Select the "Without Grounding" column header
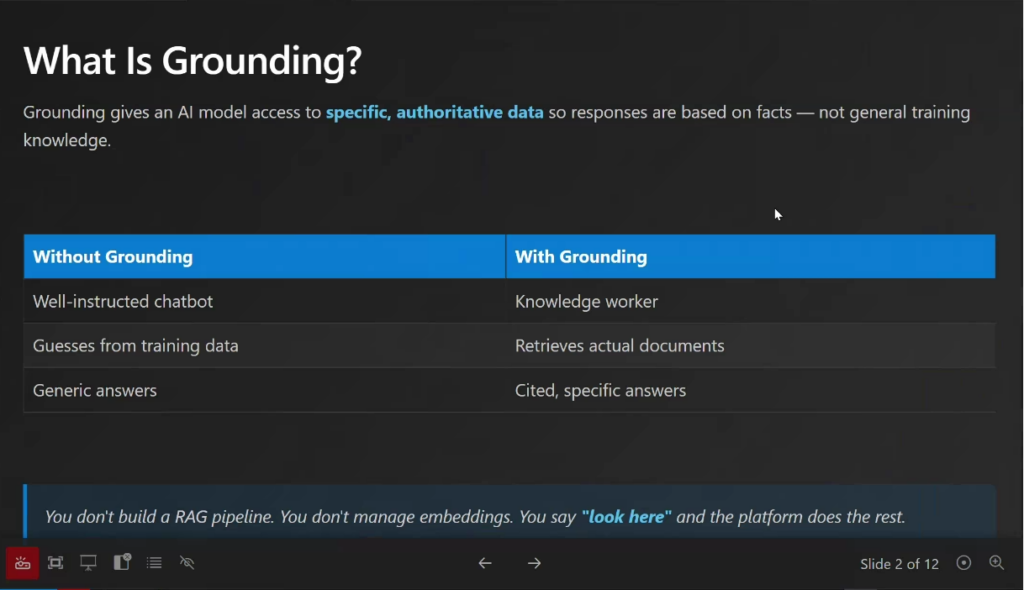 [x=113, y=257]
